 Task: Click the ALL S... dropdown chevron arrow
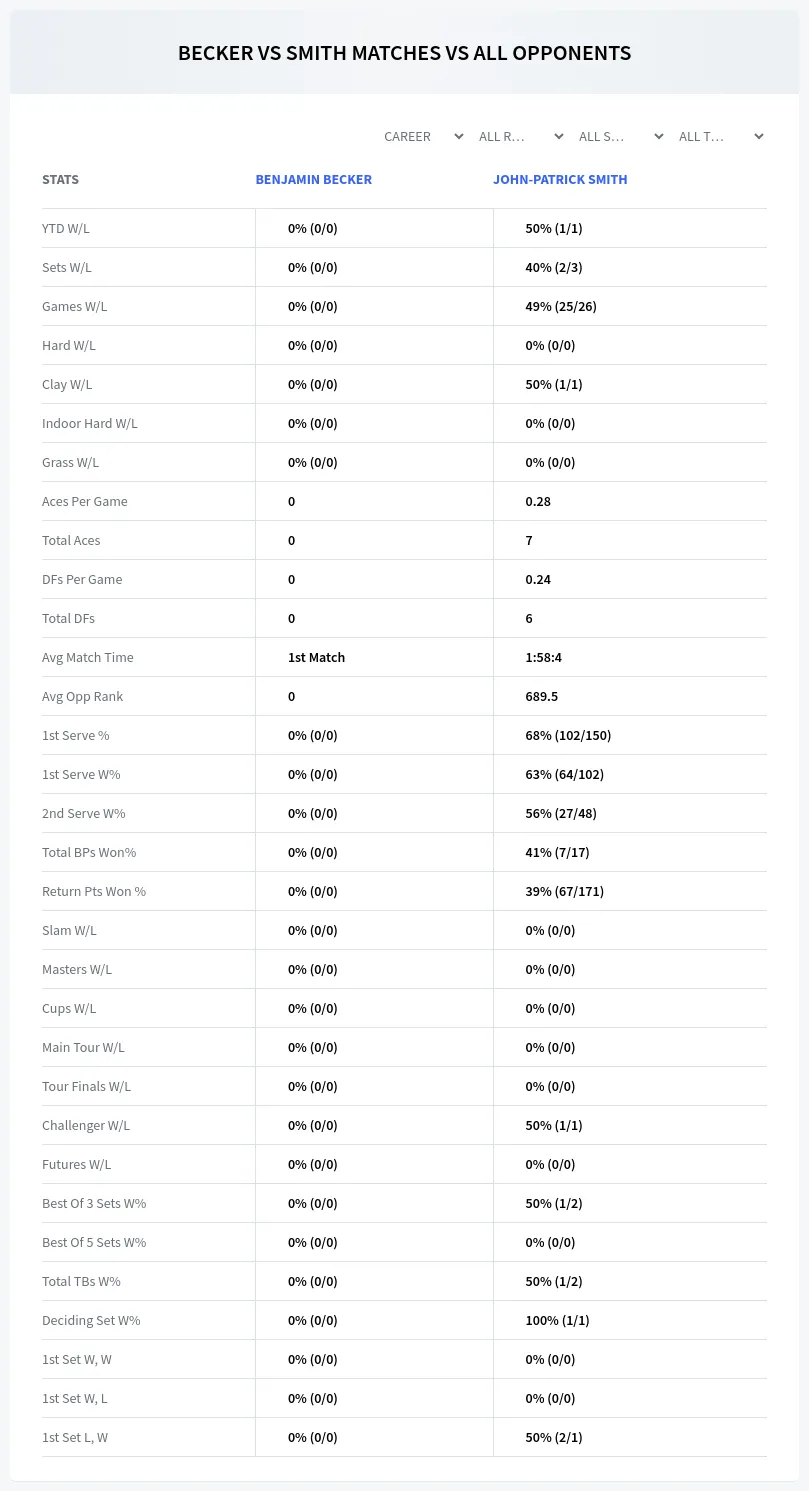659,136
